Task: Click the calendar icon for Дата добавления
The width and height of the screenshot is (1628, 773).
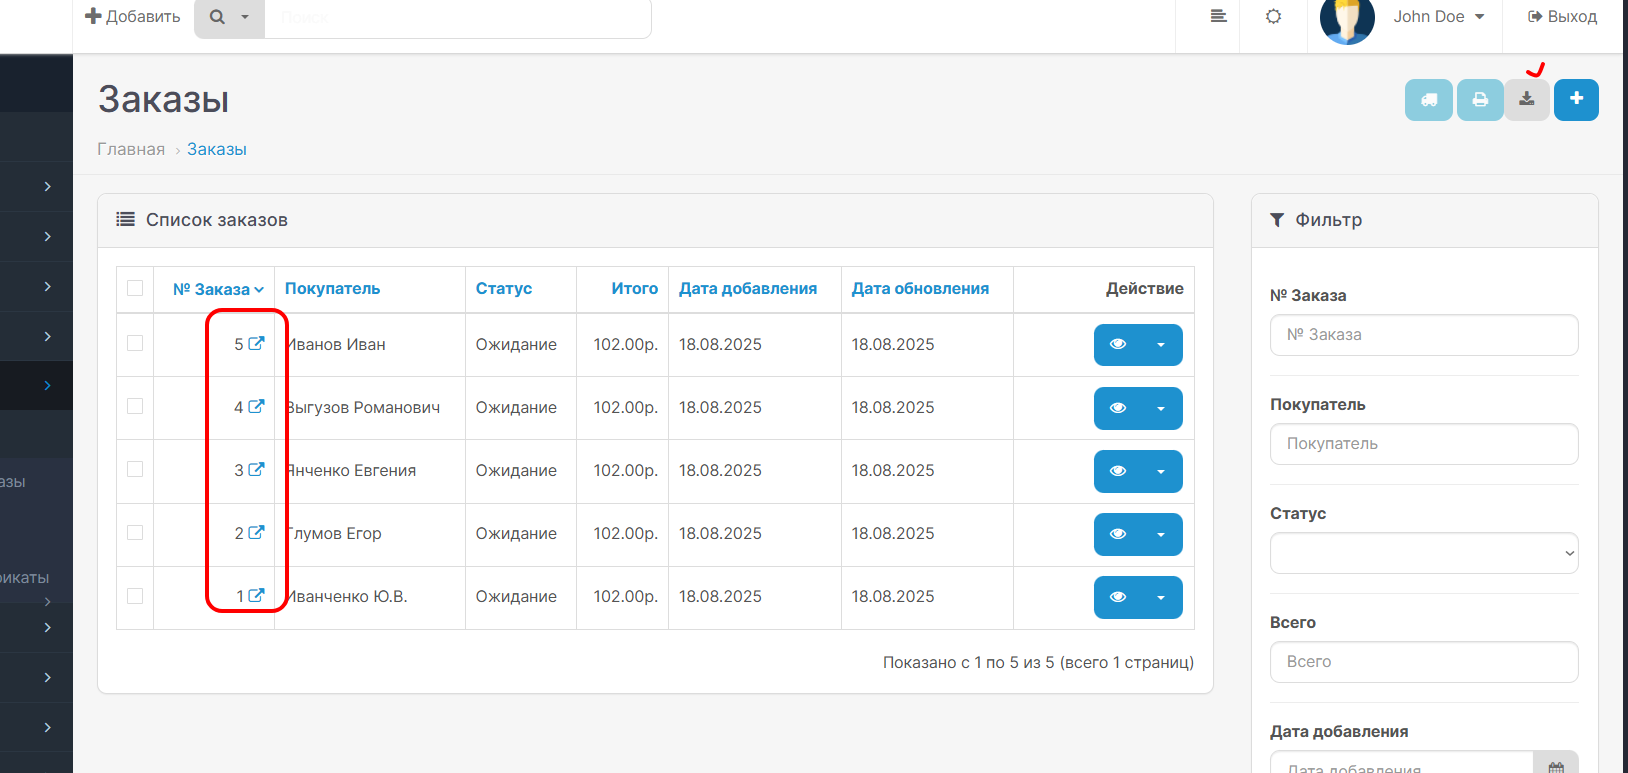Action: tap(1555, 766)
